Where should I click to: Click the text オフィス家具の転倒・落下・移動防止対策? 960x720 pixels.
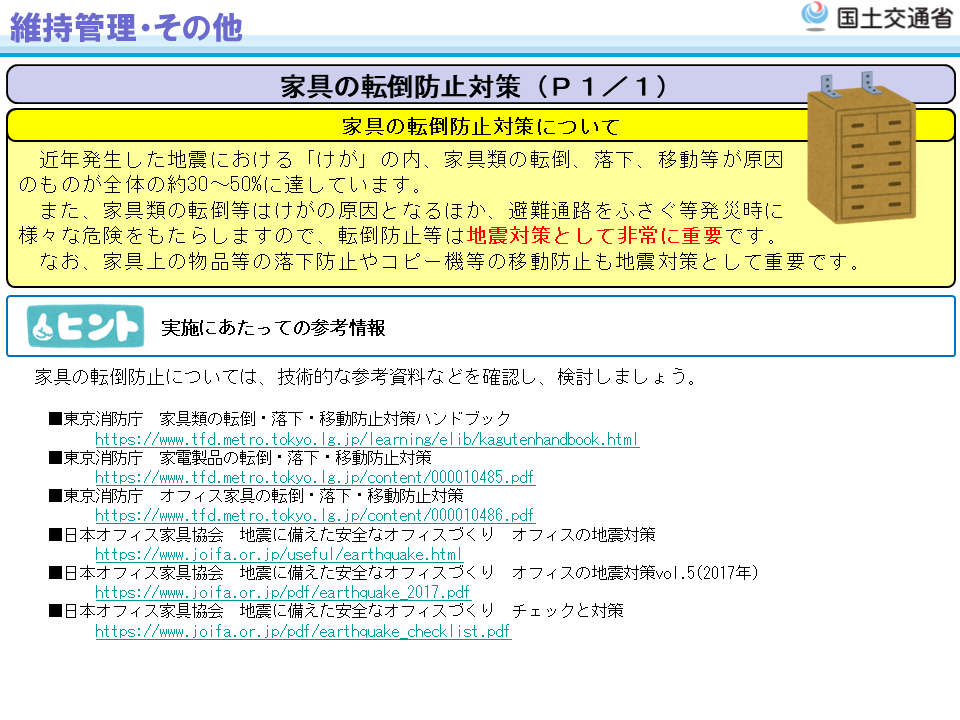pos(311,495)
